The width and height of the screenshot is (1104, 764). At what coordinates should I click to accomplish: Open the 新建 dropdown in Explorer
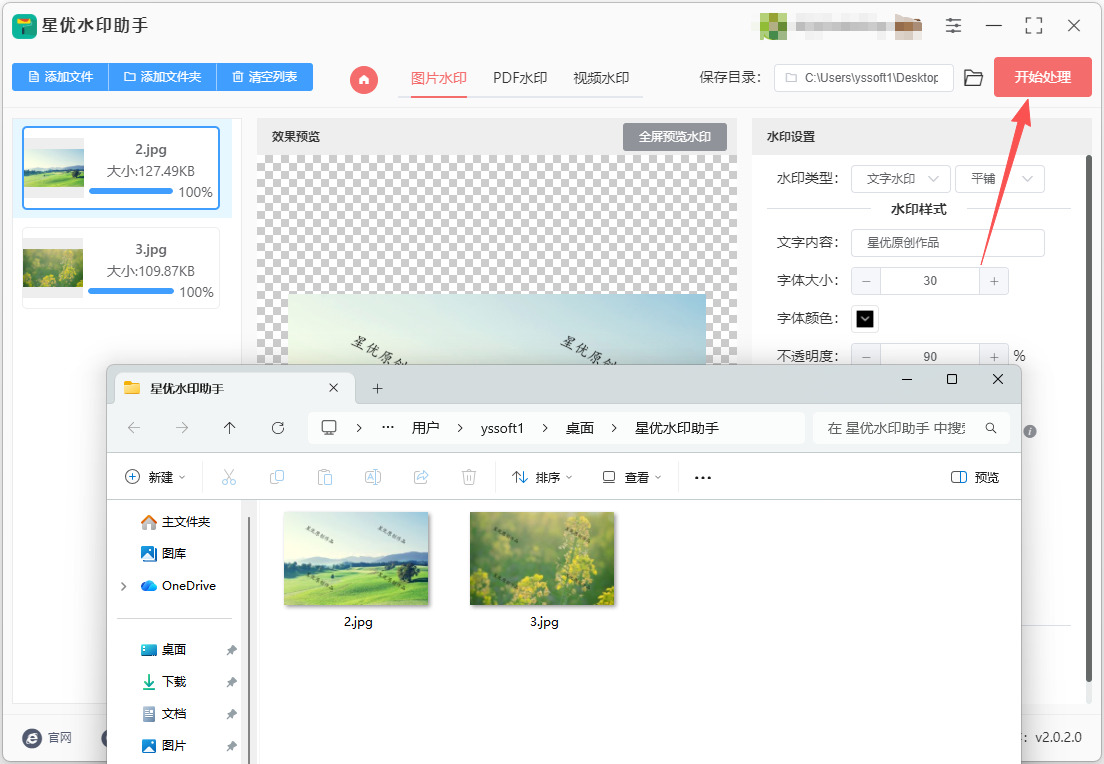point(155,477)
